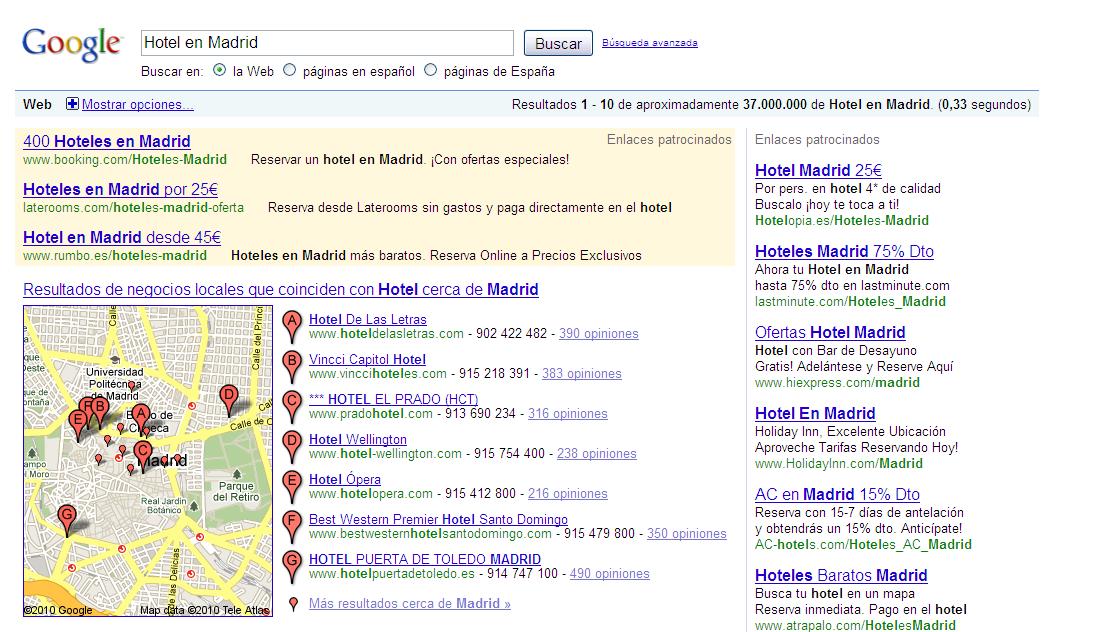The height and width of the screenshot is (632, 1104).
Task: Open 'Hotel Madrid 25€' sidebar ad
Action: 818,170
